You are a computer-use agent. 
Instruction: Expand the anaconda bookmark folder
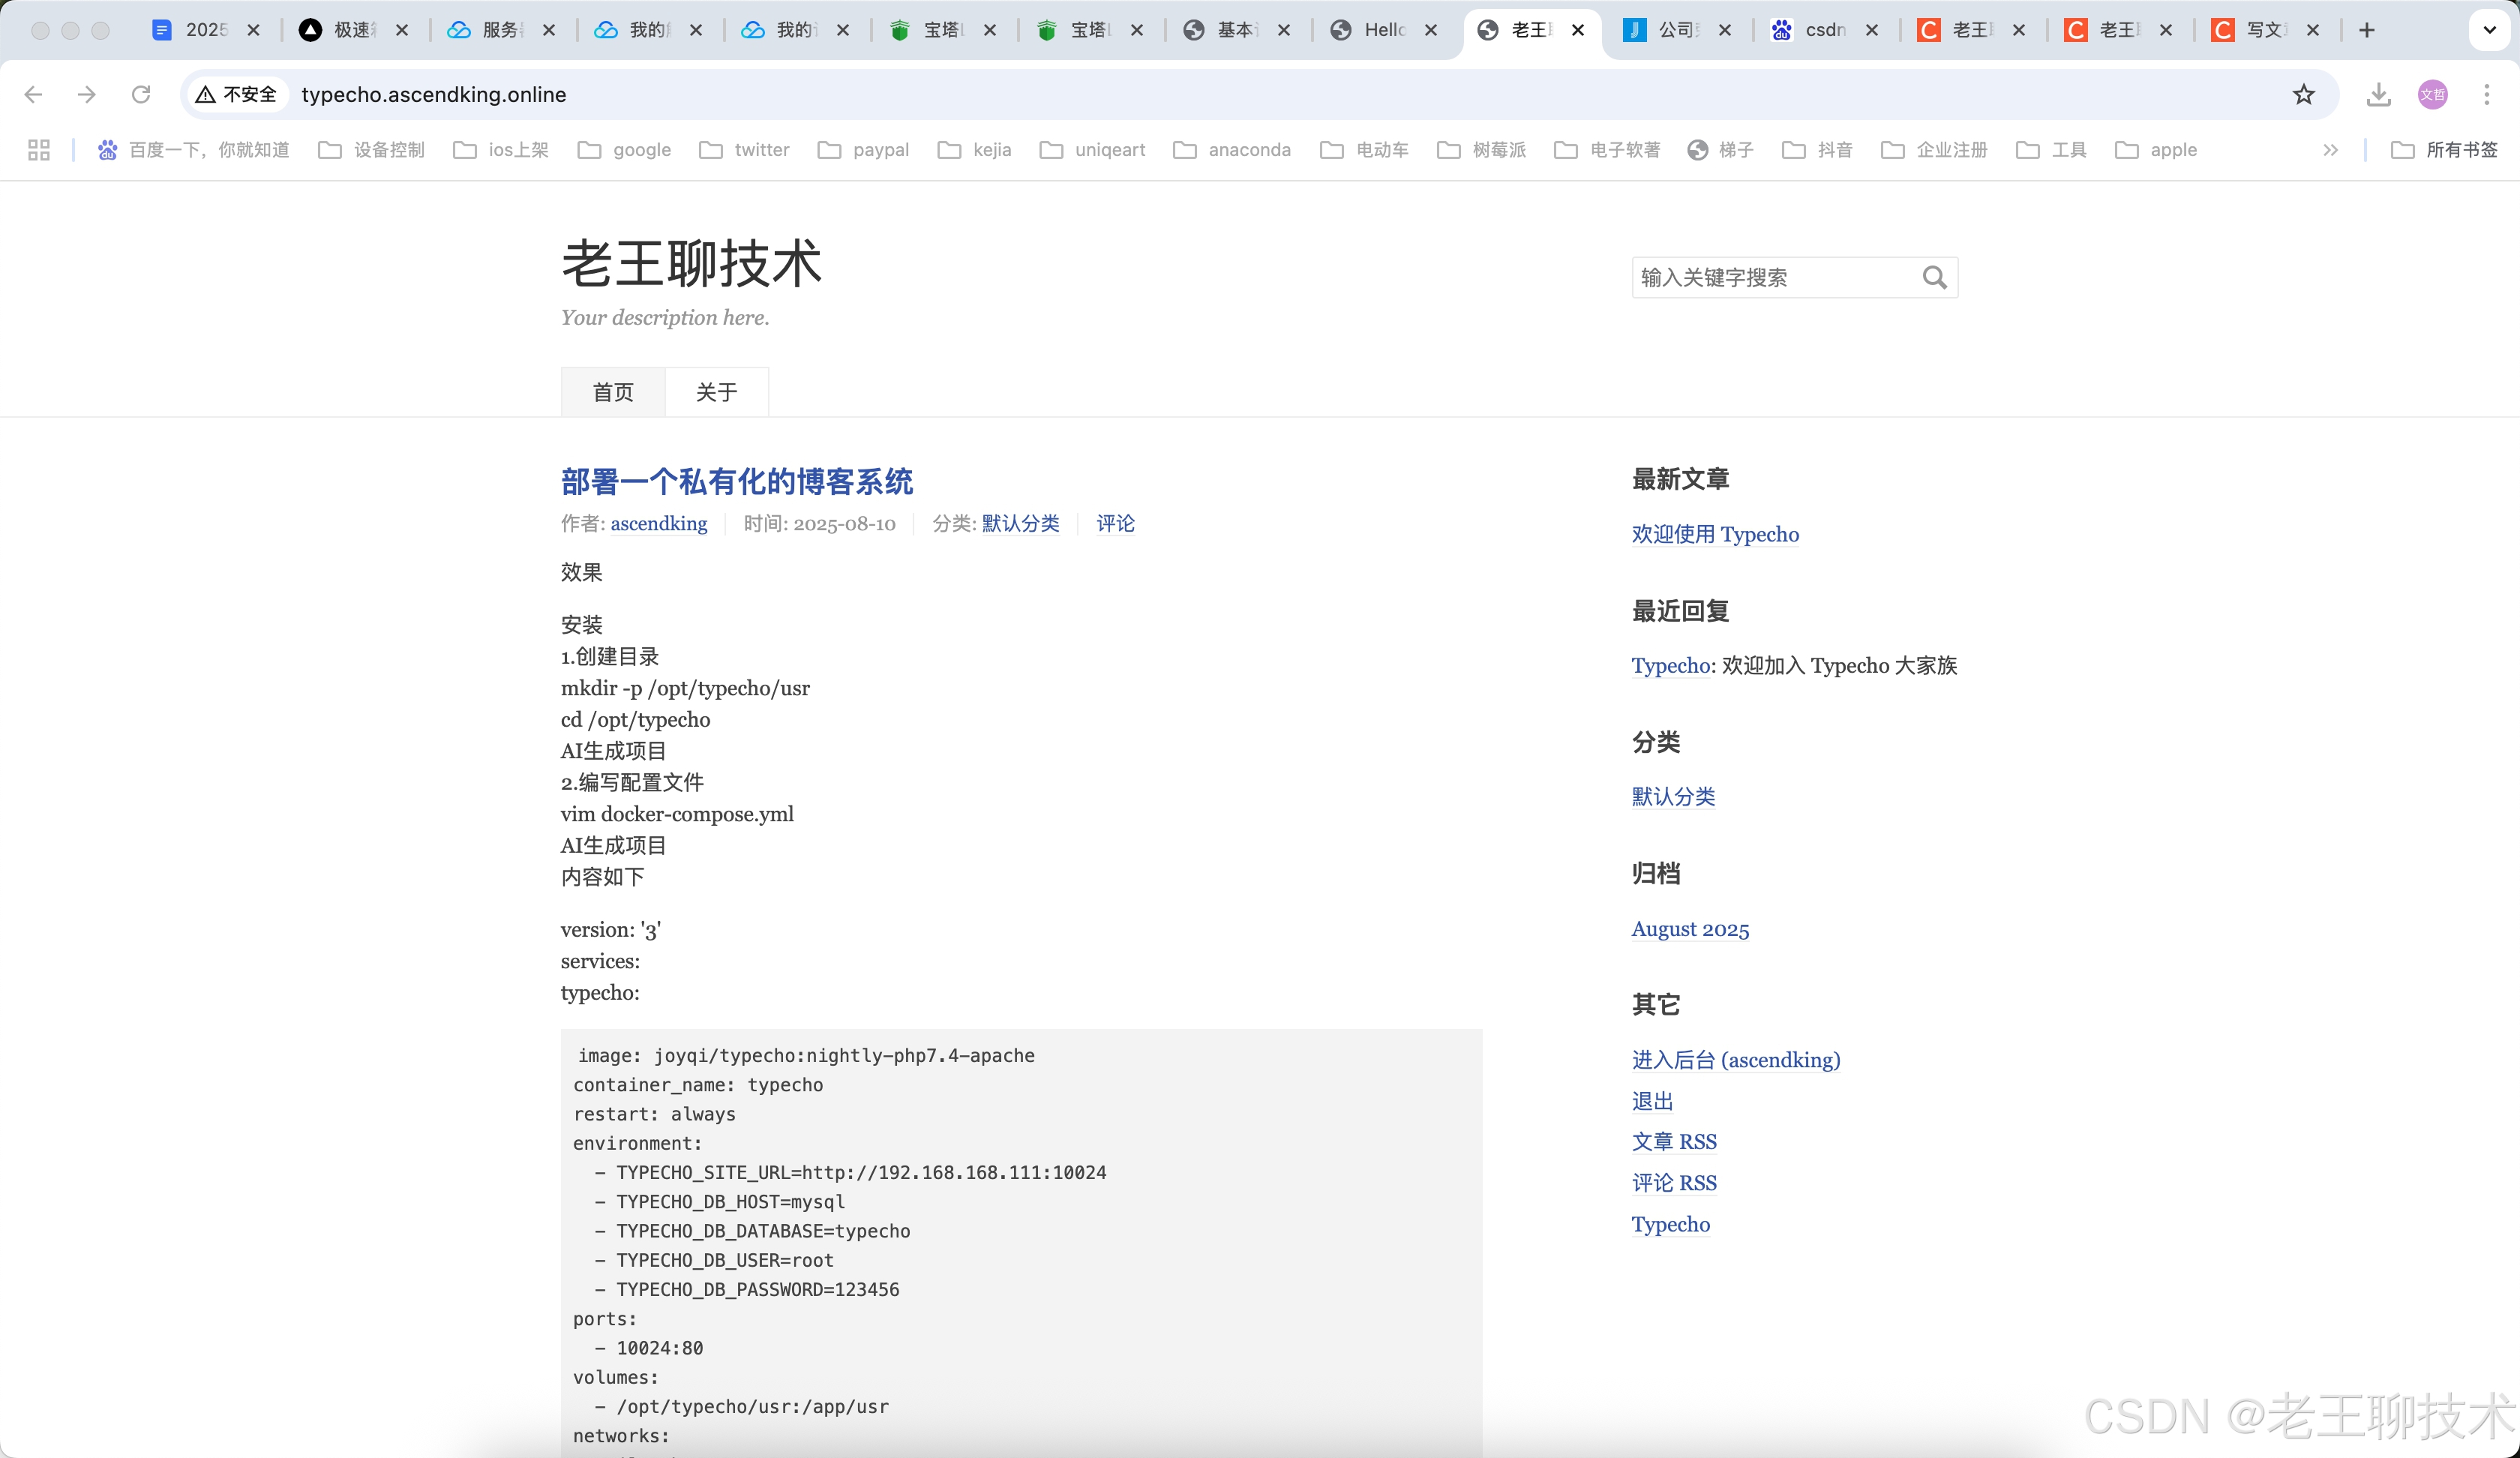(1232, 150)
